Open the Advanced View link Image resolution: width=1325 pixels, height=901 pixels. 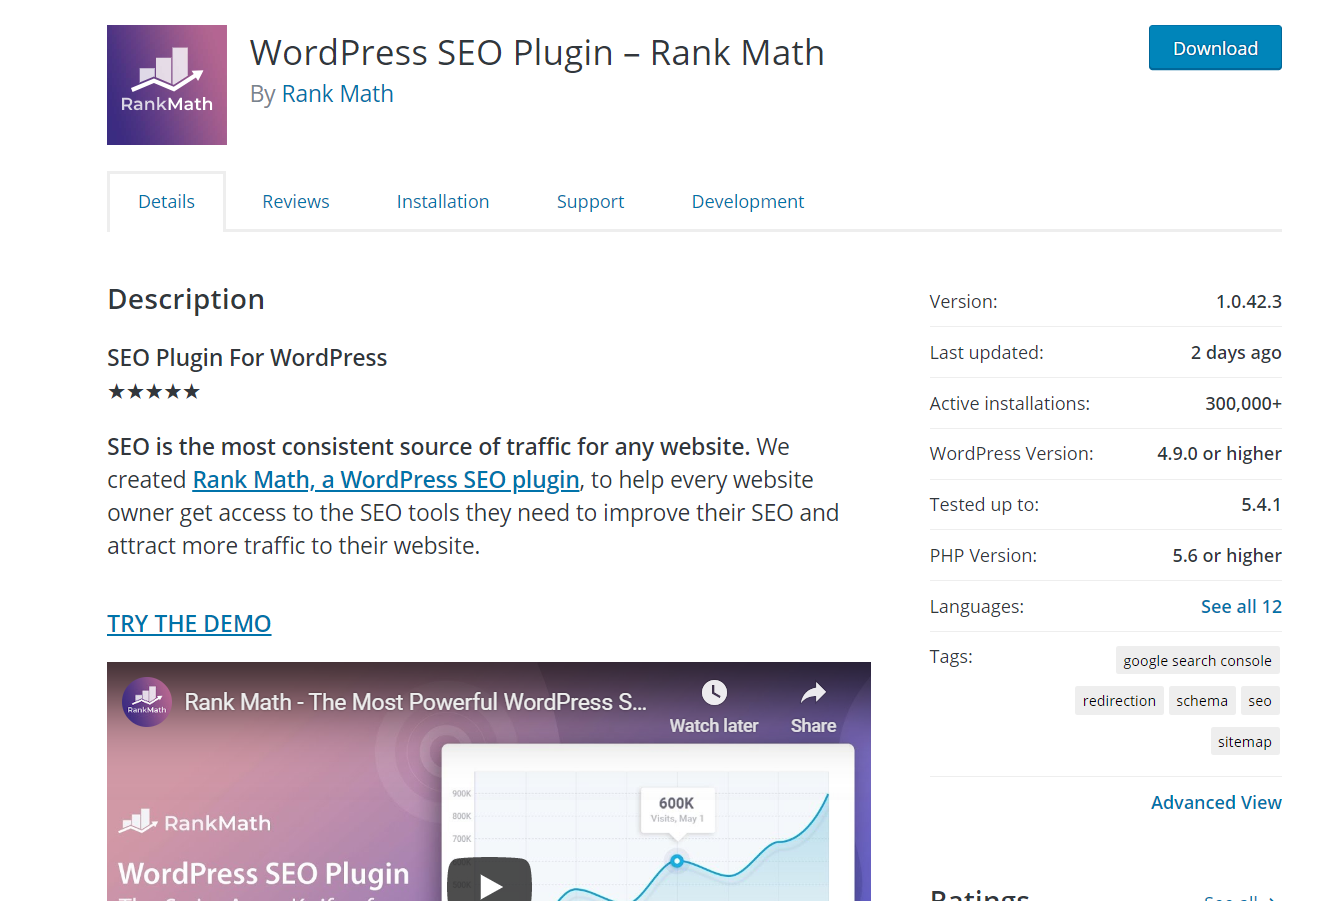point(1216,802)
